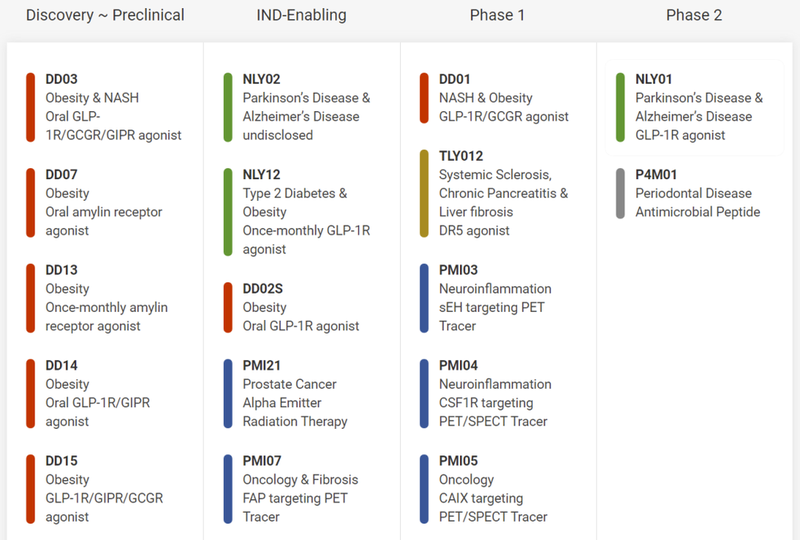Screen dimensions: 800x540
Task: Select the Phase 2 column header
Action: pyautogui.click(x=694, y=15)
